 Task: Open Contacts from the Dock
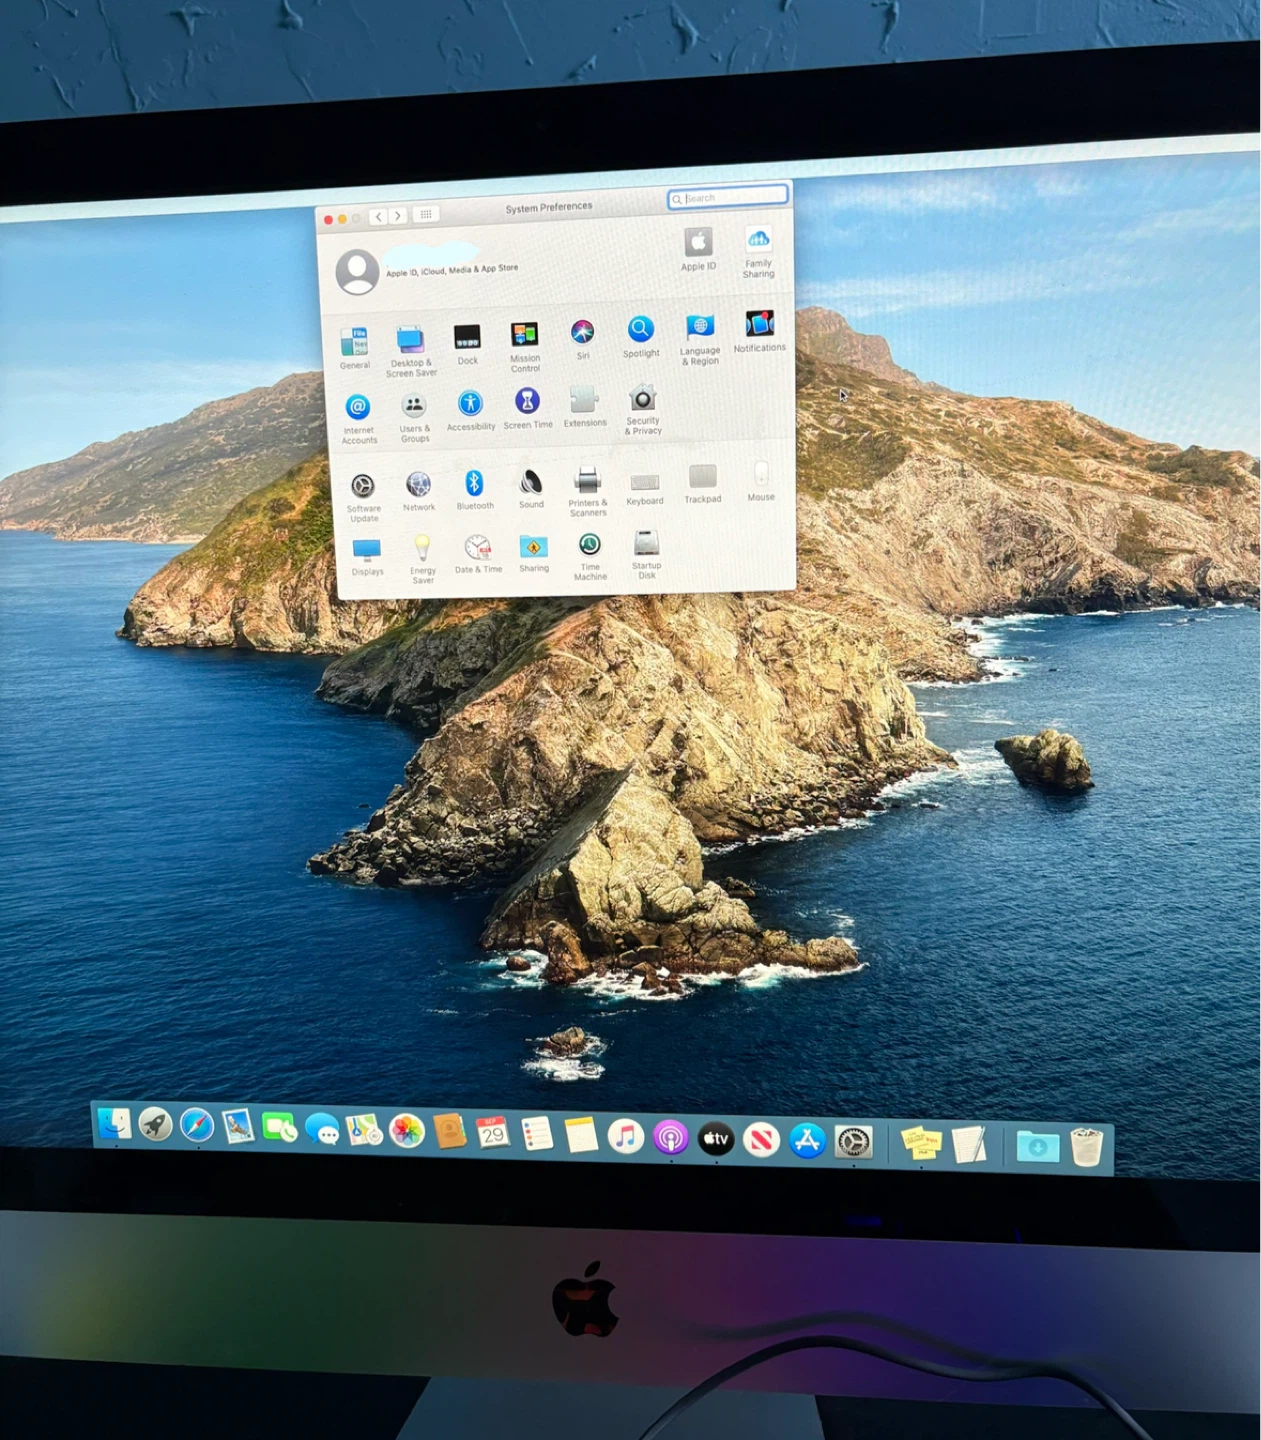click(x=450, y=1132)
